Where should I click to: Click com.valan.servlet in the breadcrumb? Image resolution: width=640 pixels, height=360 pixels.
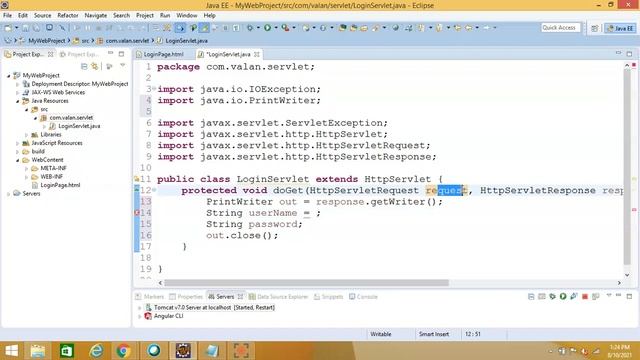click(127, 41)
